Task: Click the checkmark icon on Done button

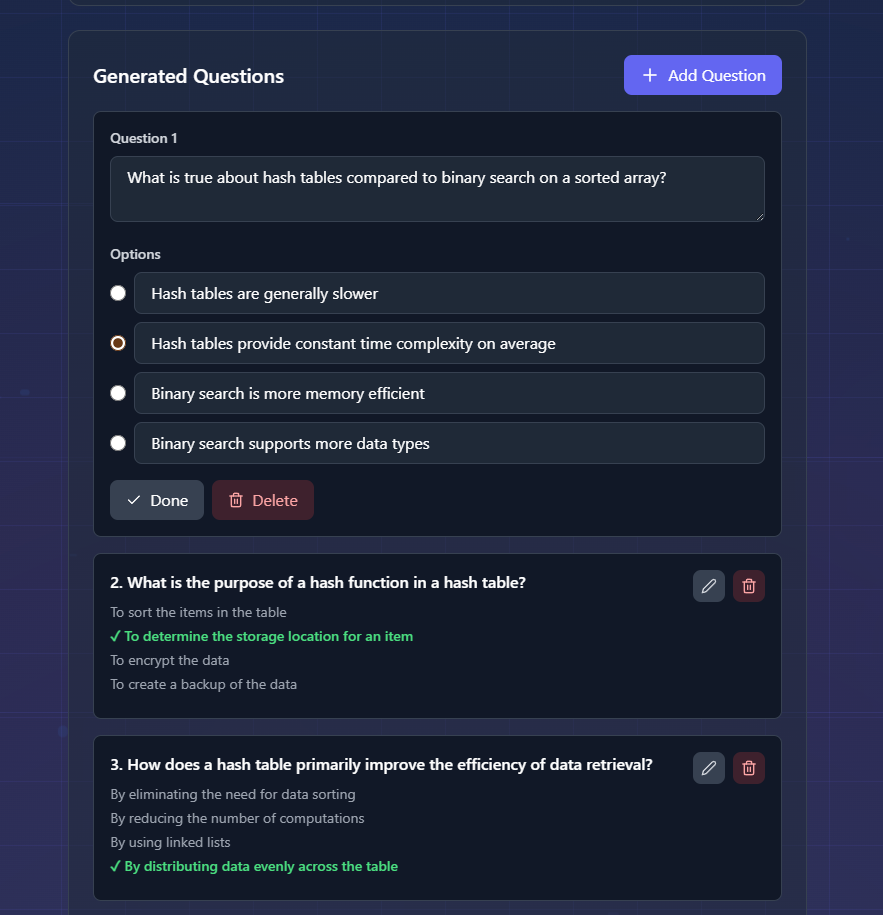Action: tap(134, 500)
